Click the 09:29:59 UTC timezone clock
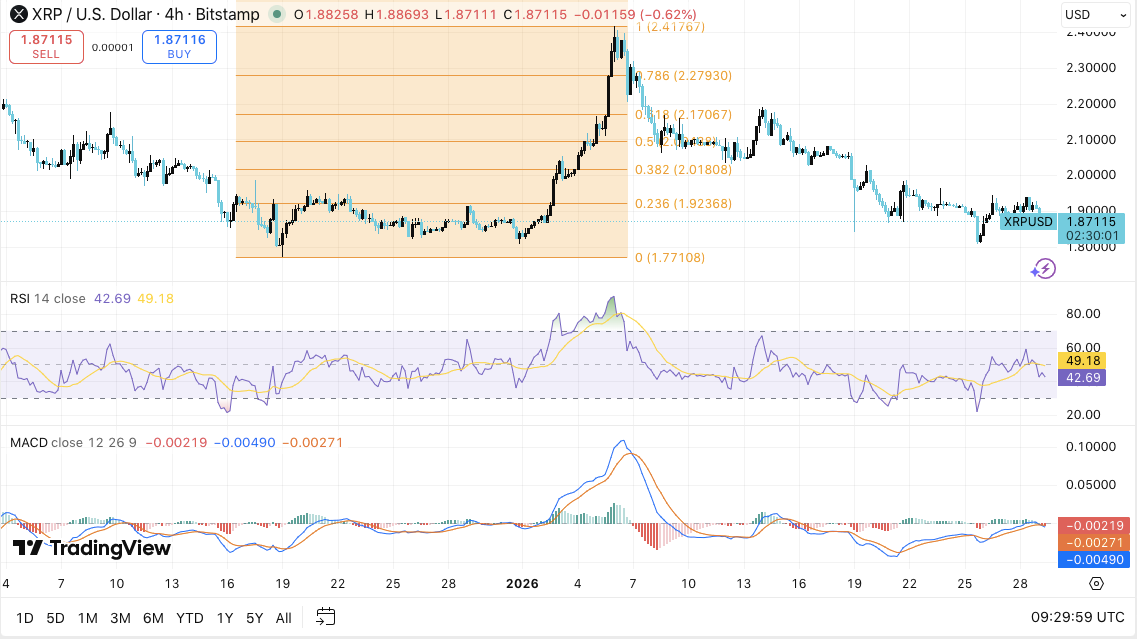 [x=1079, y=618]
